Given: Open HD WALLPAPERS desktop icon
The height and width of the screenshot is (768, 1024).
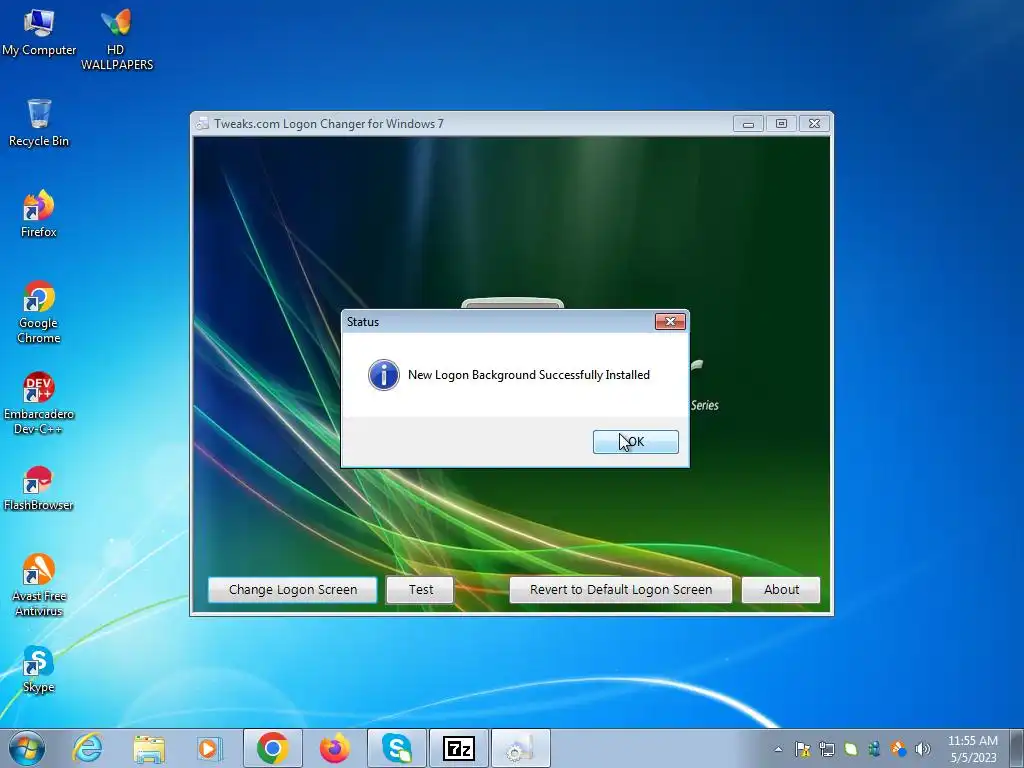Looking at the screenshot, I should pyautogui.click(x=116, y=39).
